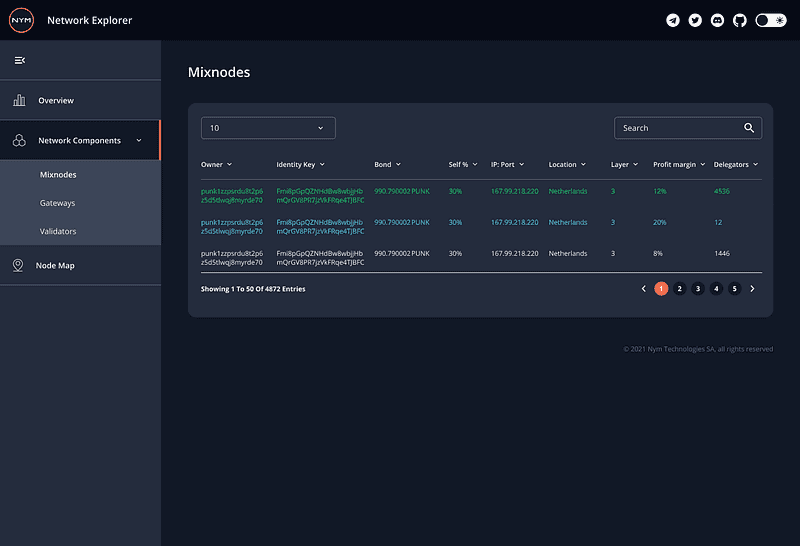Open the rows-per-page dropdown showing 10
The height and width of the screenshot is (546, 800).
point(268,128)
